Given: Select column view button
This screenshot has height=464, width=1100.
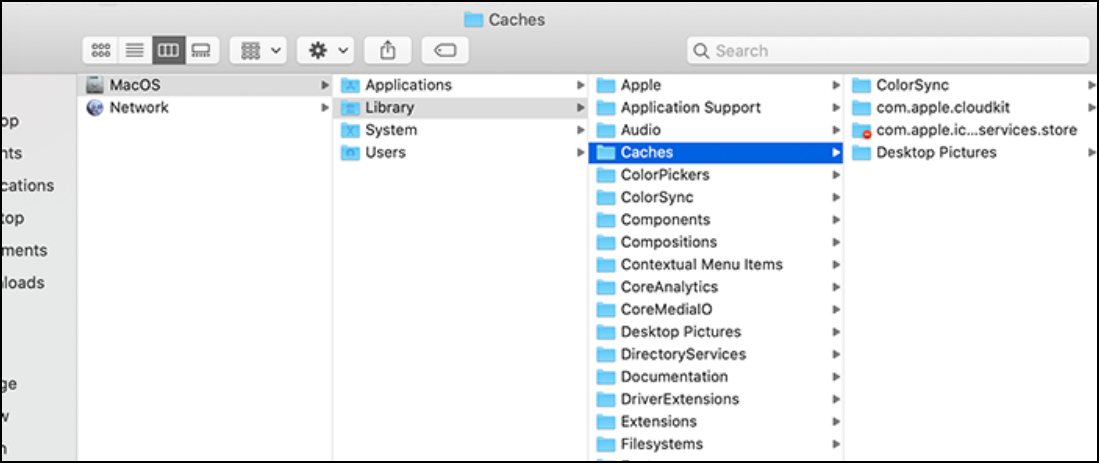Looking at the screenshot, I should coord(168,50).
